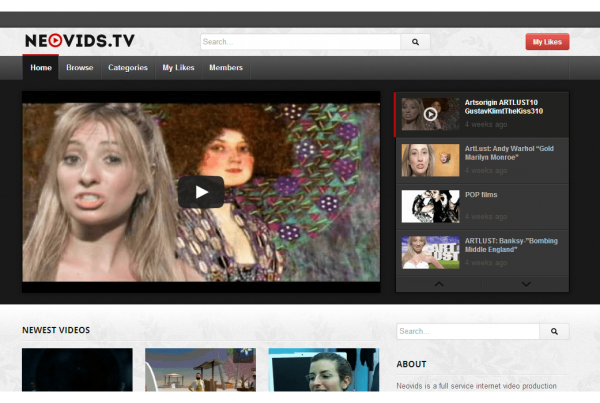Open the woman with glasses video thumbnail
Viewport: 600px width, 403px height.
[x=324, y=370]
